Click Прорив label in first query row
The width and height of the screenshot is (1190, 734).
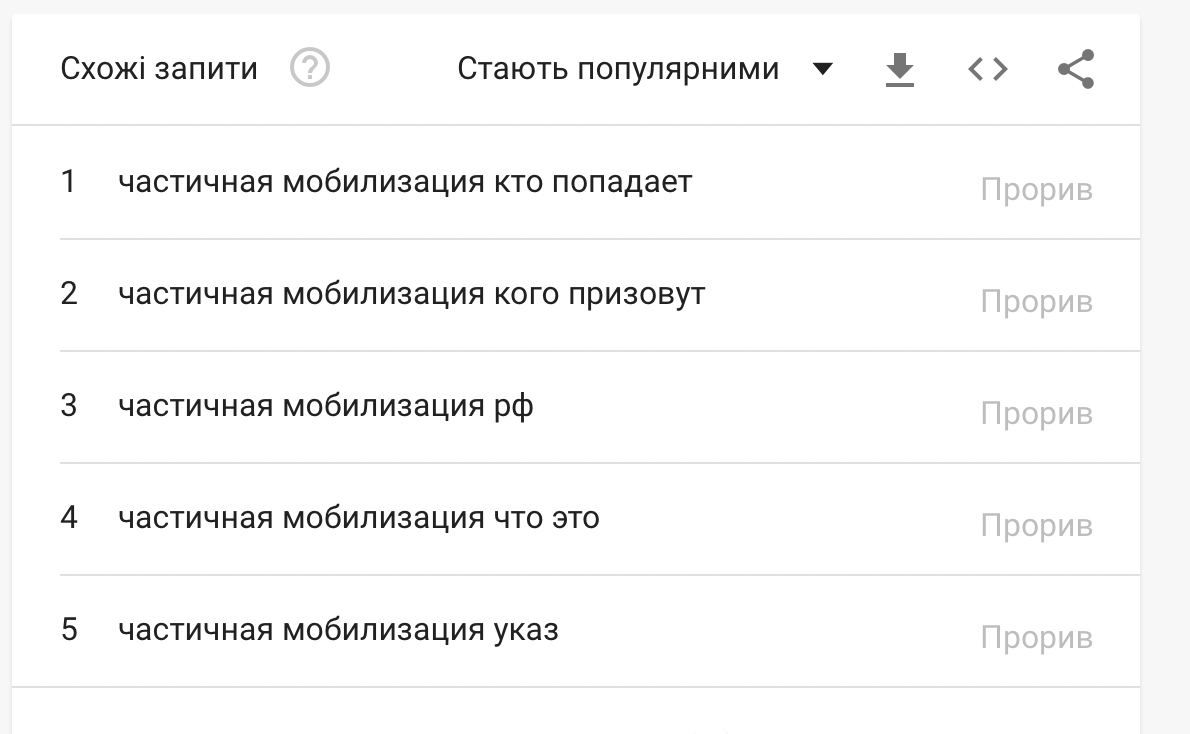click(1036, 190)
